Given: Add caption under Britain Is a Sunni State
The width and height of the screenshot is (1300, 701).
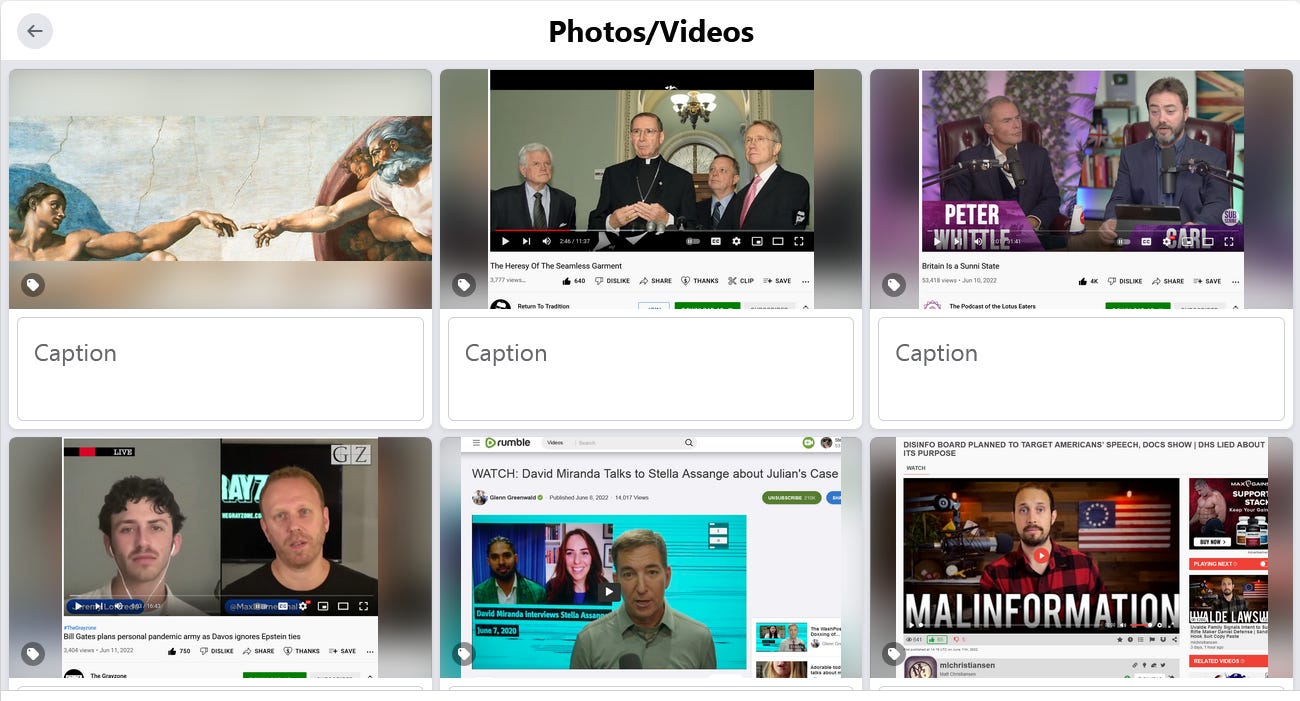Looking at the screenshot, I should coord(1081,369).
